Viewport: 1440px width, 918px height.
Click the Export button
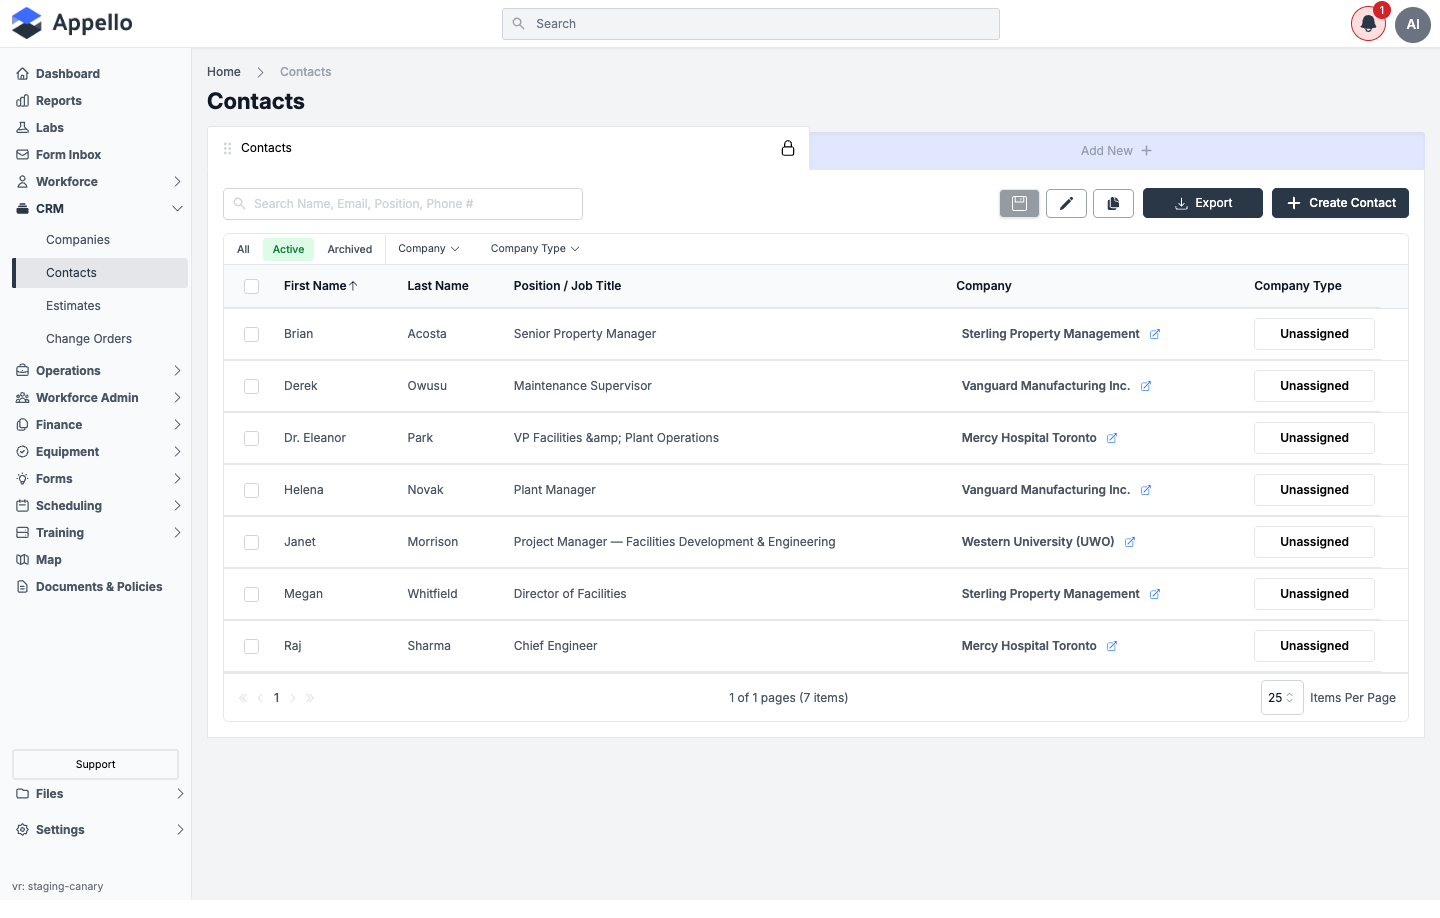coord(1203,203)
